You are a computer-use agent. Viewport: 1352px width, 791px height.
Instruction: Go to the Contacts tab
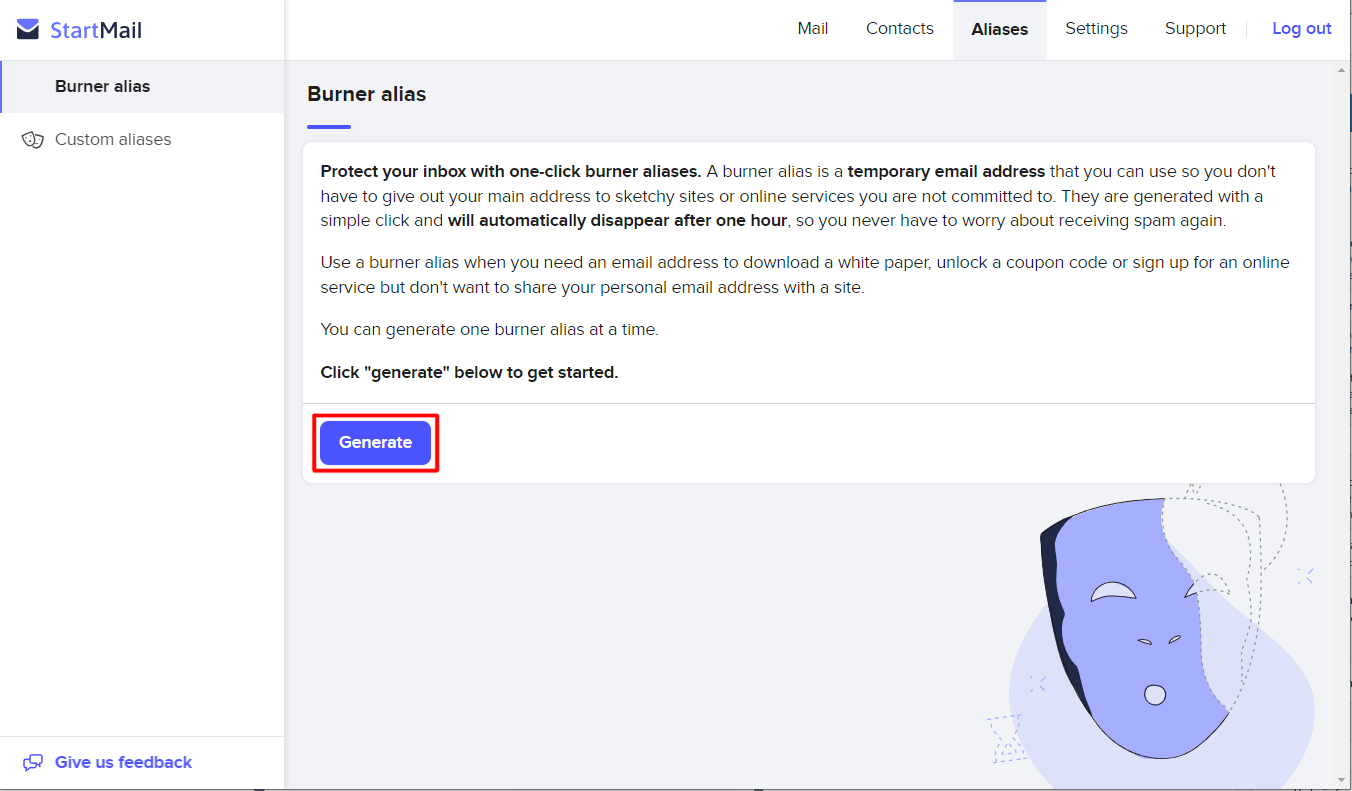click(x=899, y=29)
